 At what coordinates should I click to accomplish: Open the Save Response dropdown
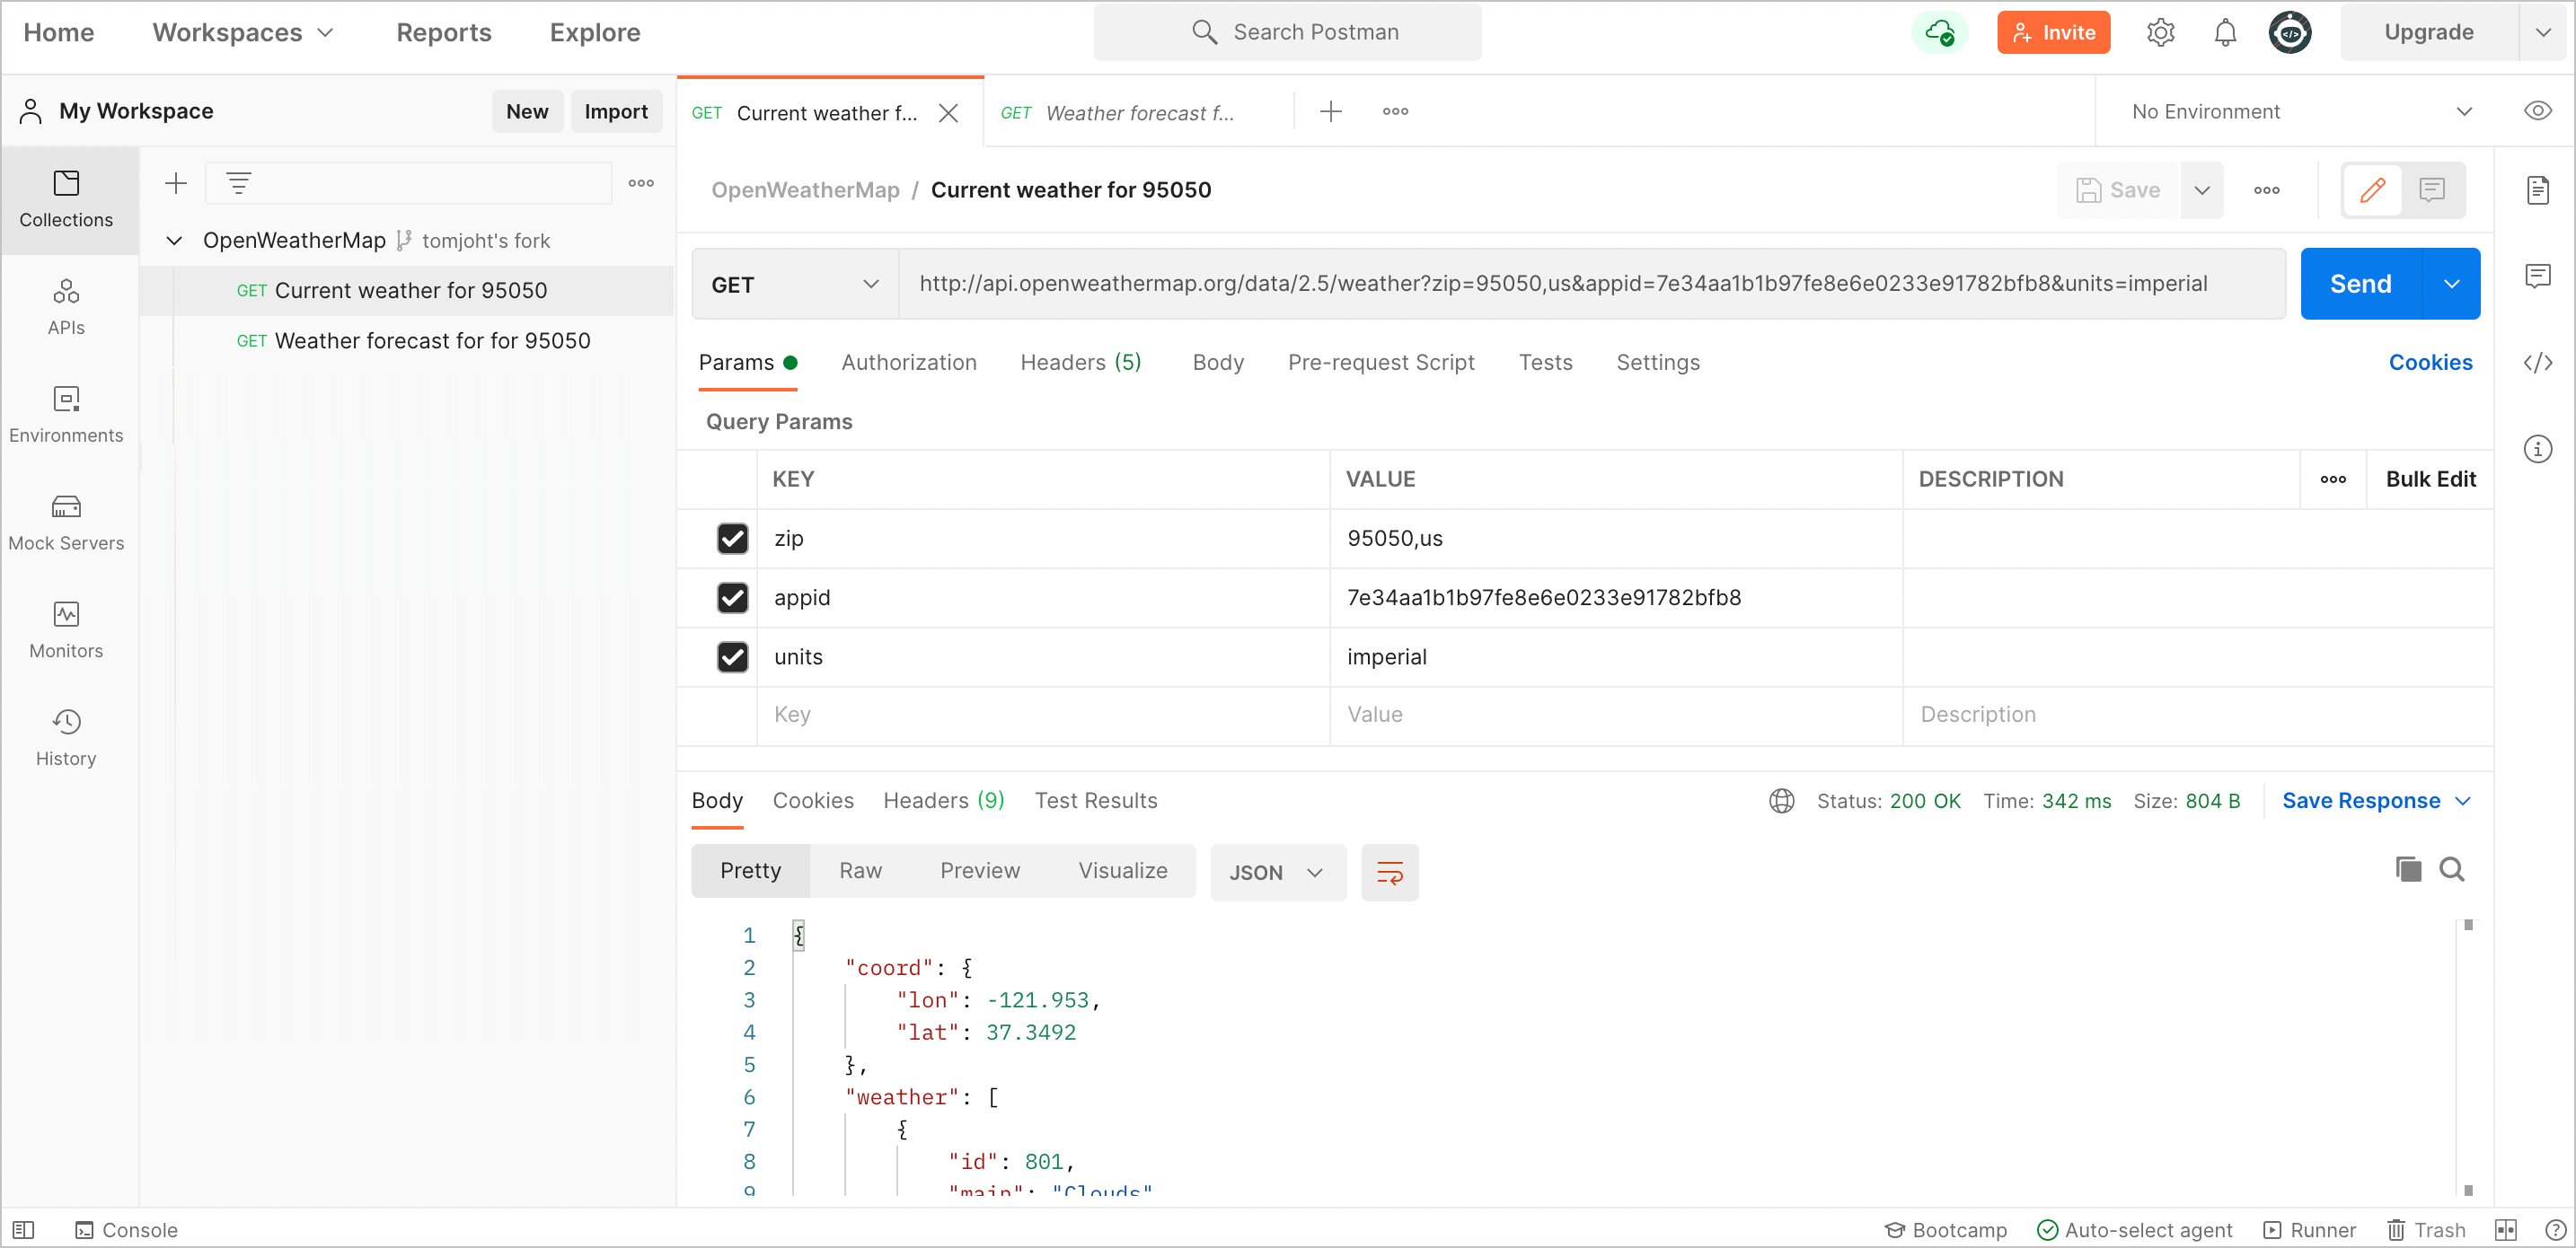[x=2375, y=801]
